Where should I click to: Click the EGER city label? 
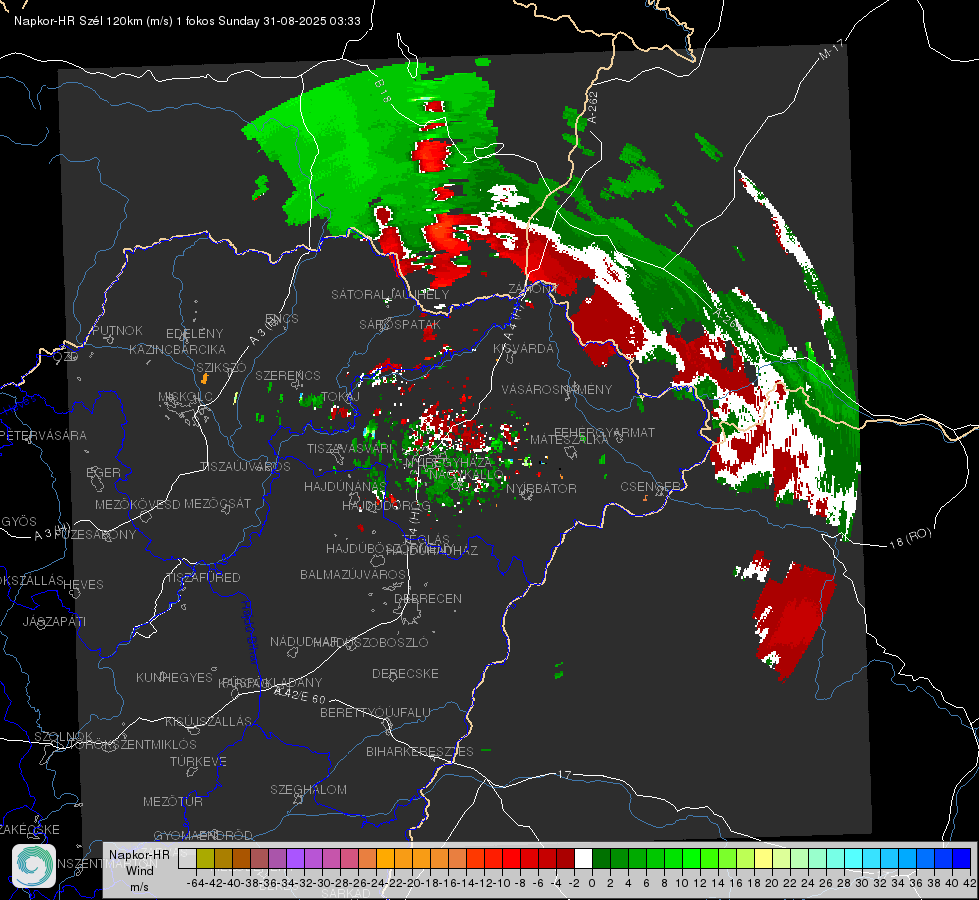[x=103, y=472]
